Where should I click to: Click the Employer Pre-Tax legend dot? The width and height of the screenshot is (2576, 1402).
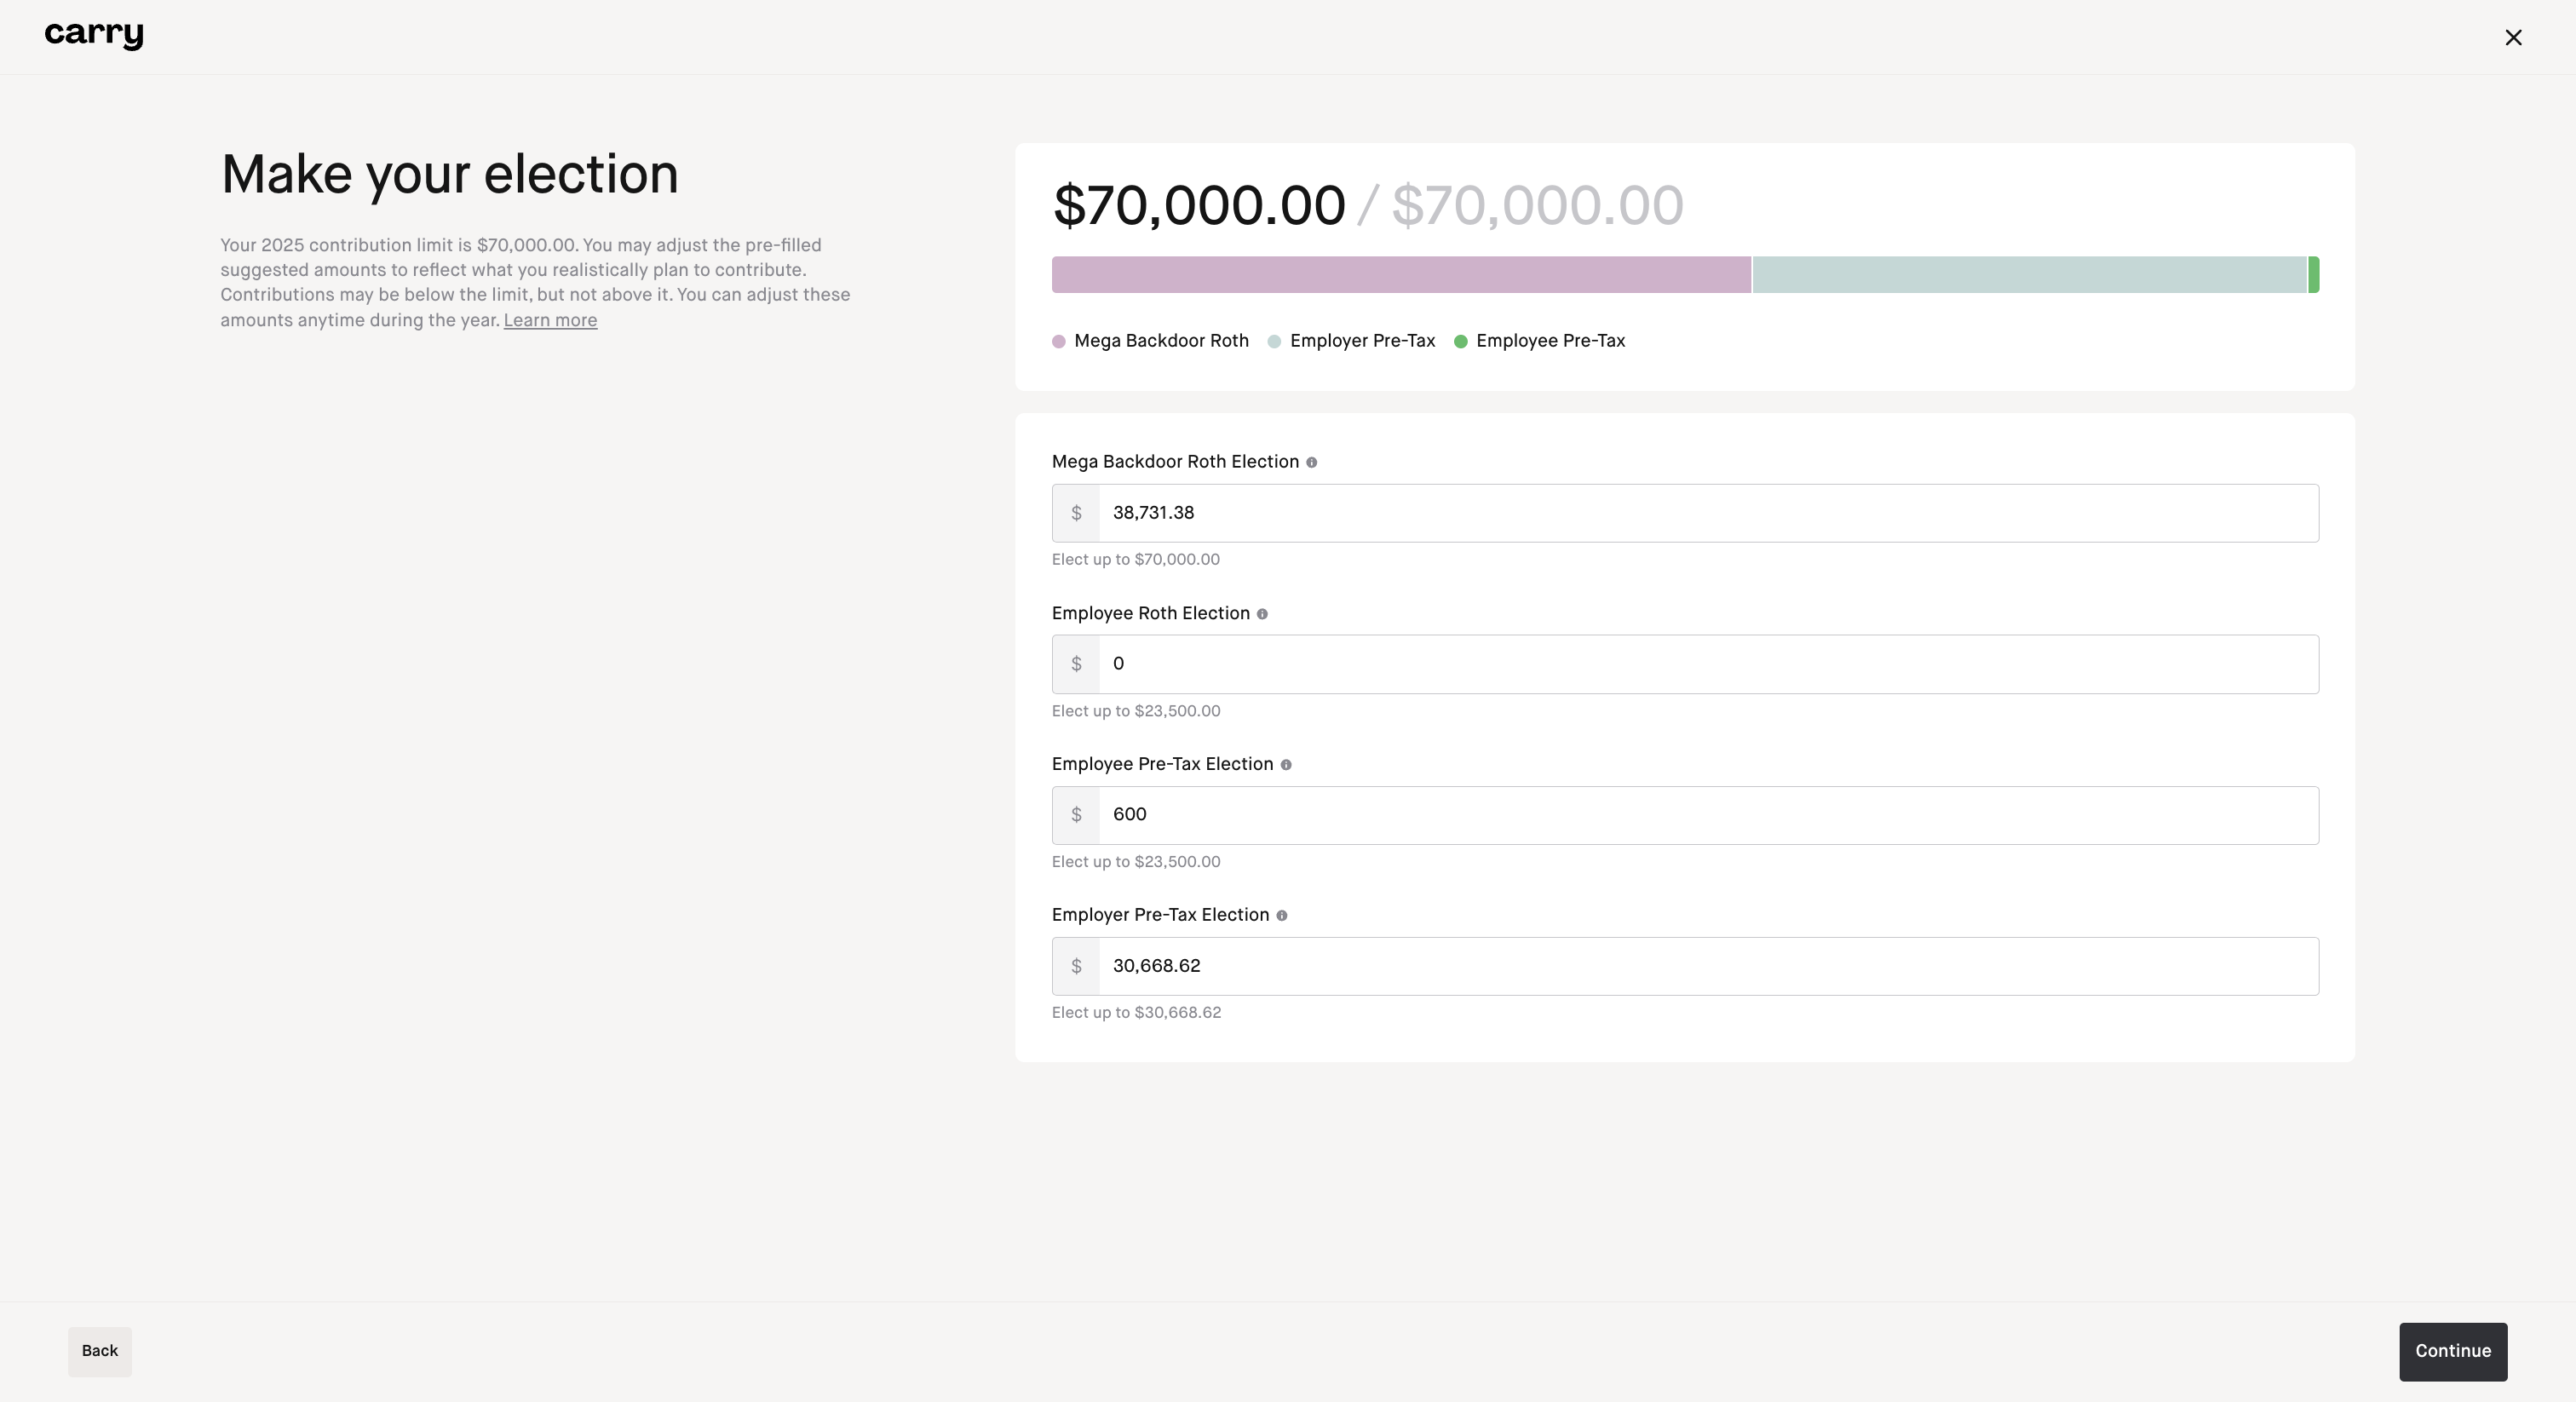pyautogui.click(x=1274, y=342)
